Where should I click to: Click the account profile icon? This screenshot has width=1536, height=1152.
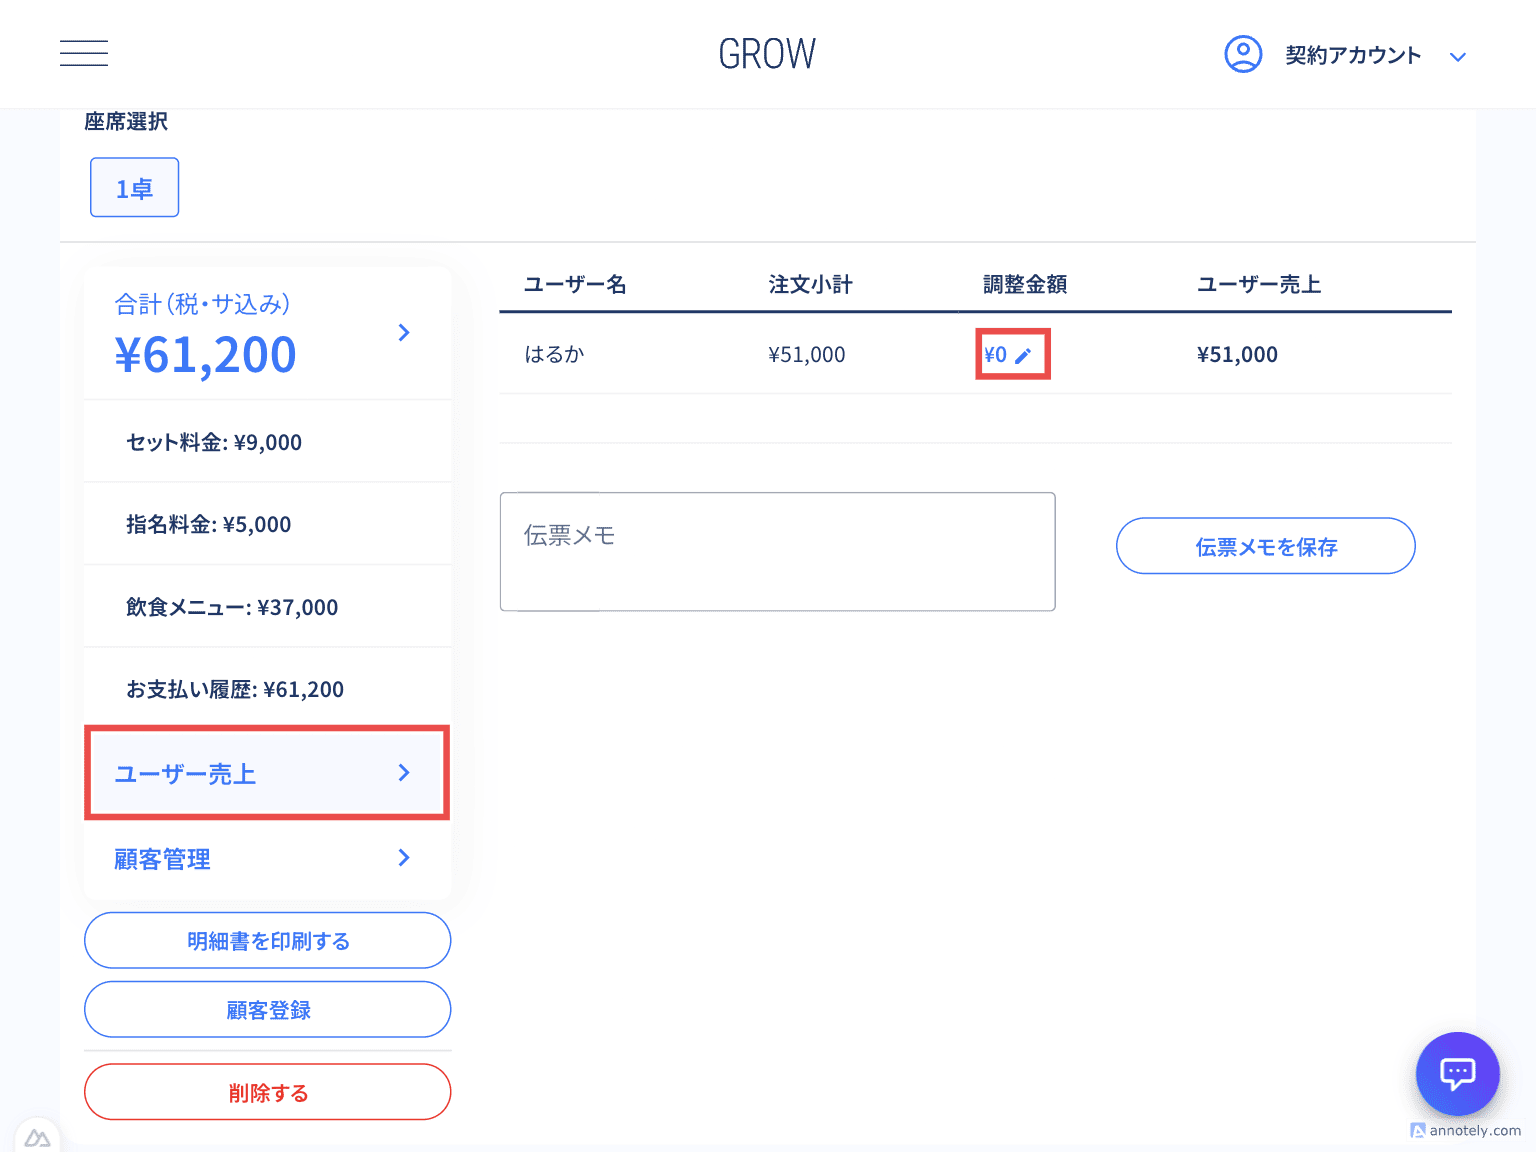1243,54
